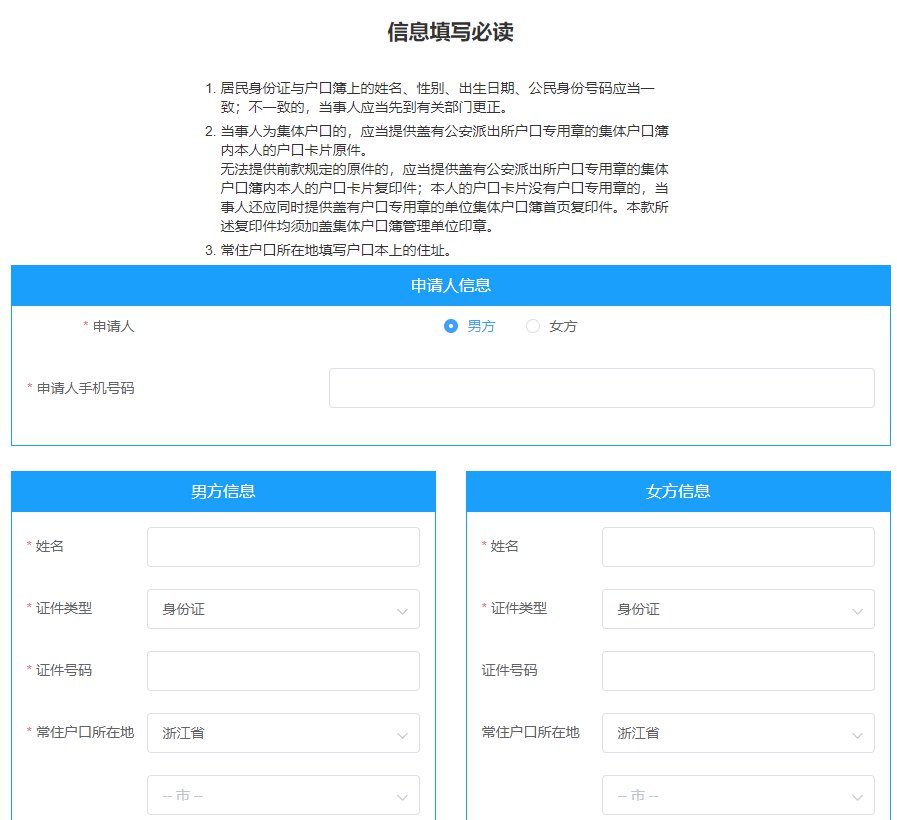The height and width of the screenshot is (820, 897).
Task: Click the third instruction about 常住户口所在地
Action: (335, 250)
